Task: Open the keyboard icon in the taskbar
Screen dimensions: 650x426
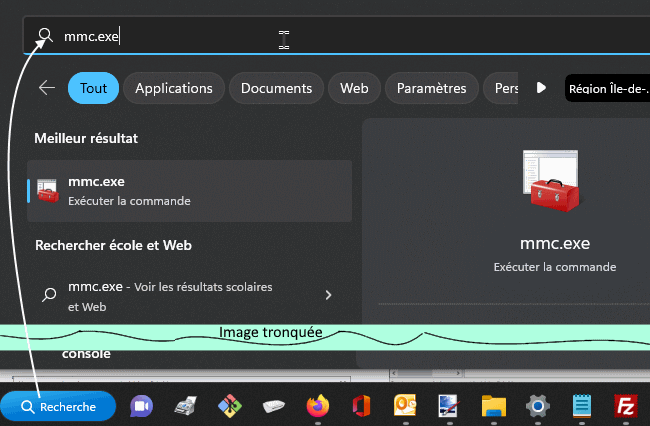Action: (x=274, y=406)
